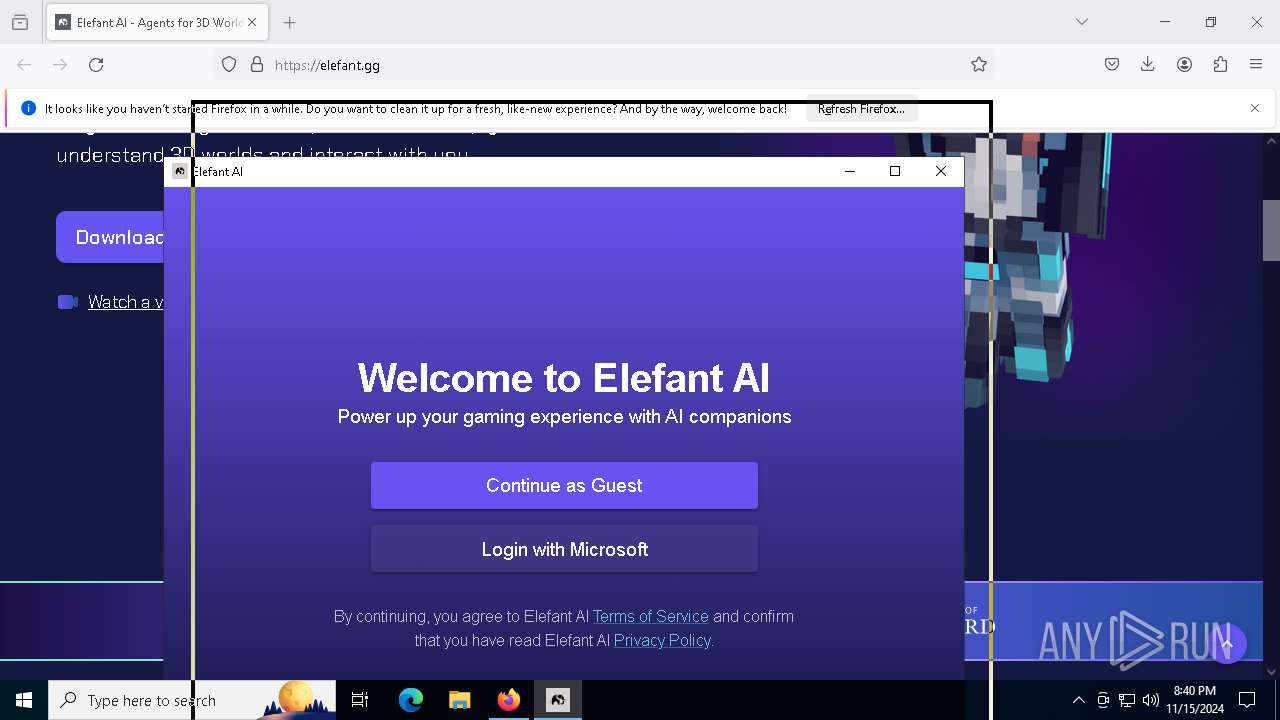The image size is (1280, 720).
Task: Select the Elefant AI - Agents tab
Action: pyautogui.click(x=157, y=22)
